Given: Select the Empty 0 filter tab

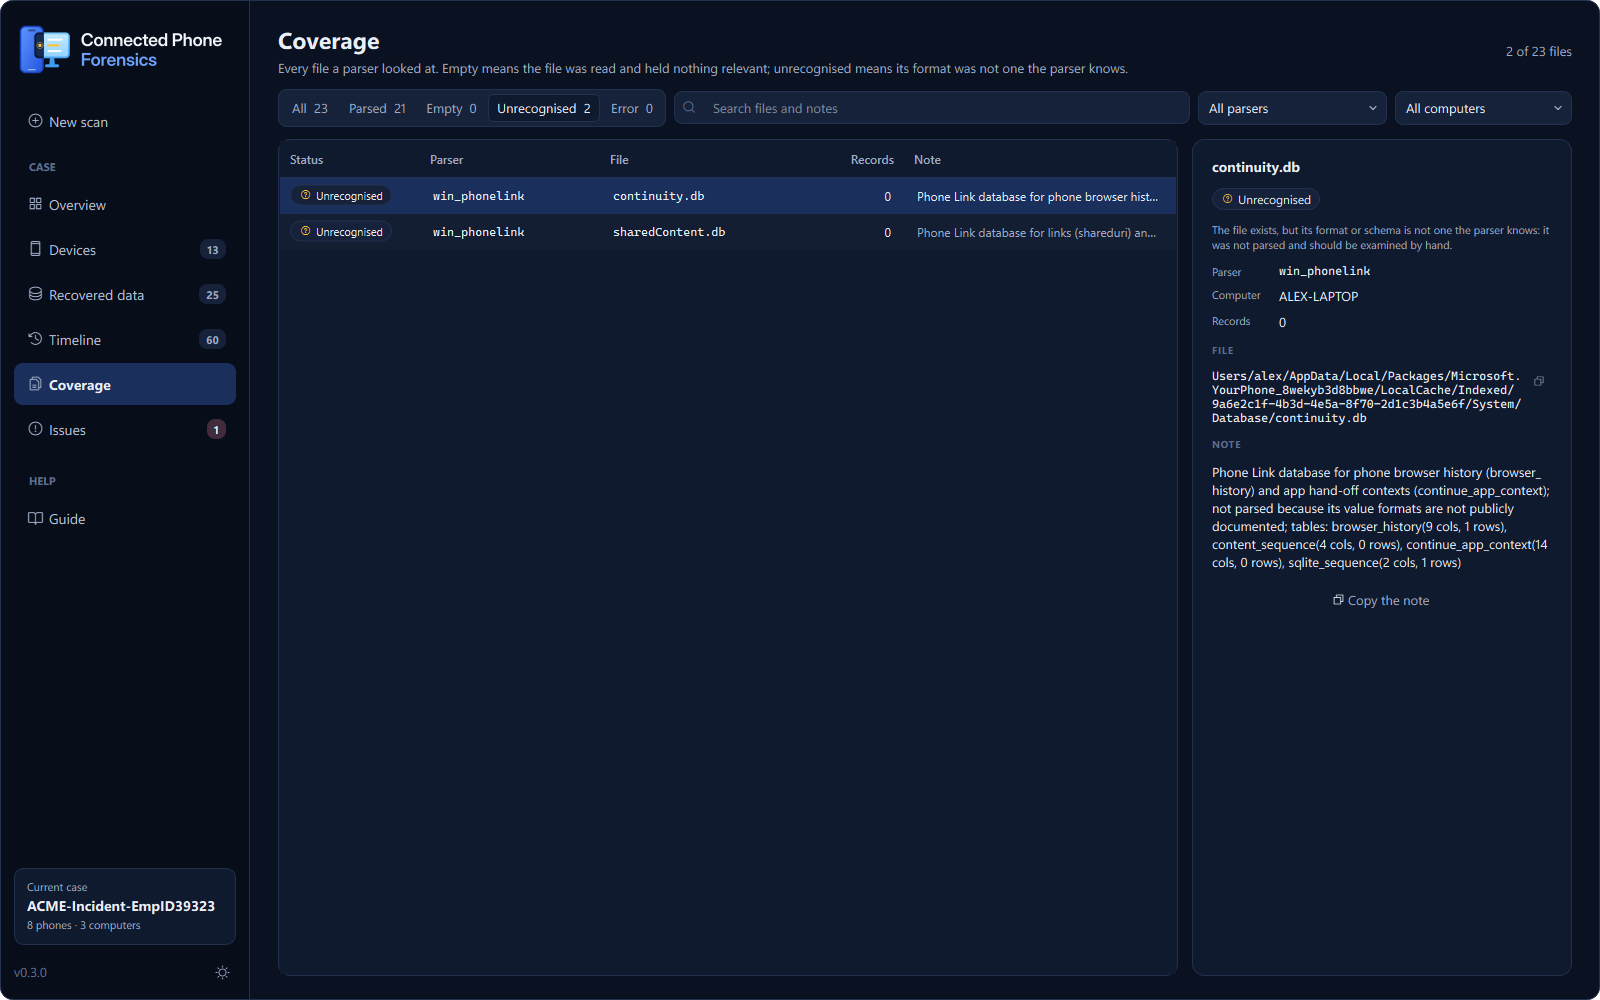Looking at the screenshot, I should [451, 108].
